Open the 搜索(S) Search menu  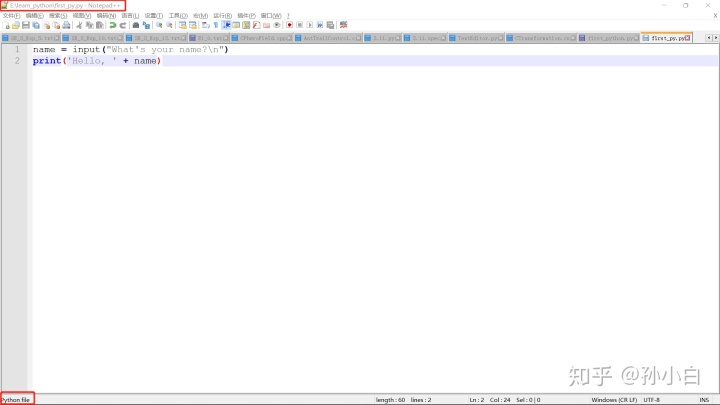coord(58,16)
